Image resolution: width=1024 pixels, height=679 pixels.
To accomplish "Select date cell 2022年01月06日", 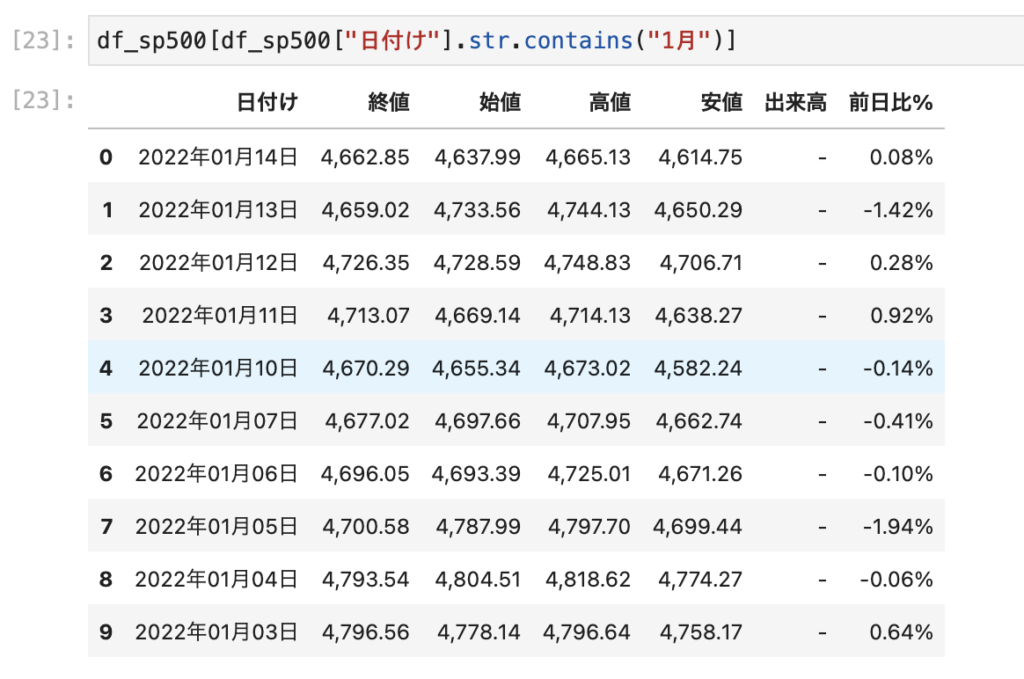I will tap(216, 474).
